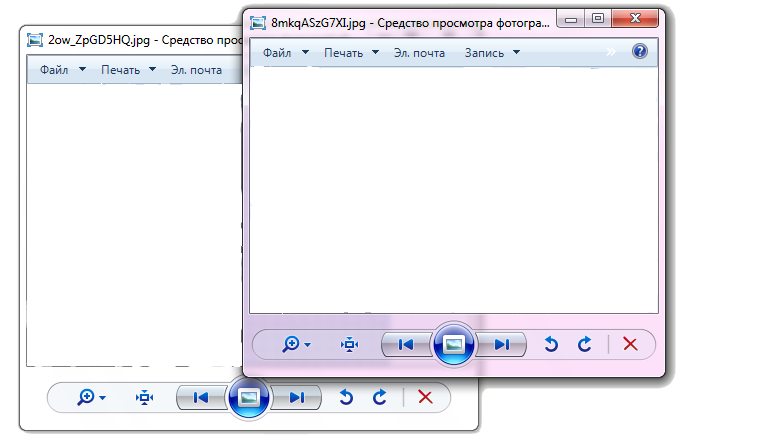
Task: Delete the 8mkqASzG7XI.jpg photo with the red X
Action: 630,344
